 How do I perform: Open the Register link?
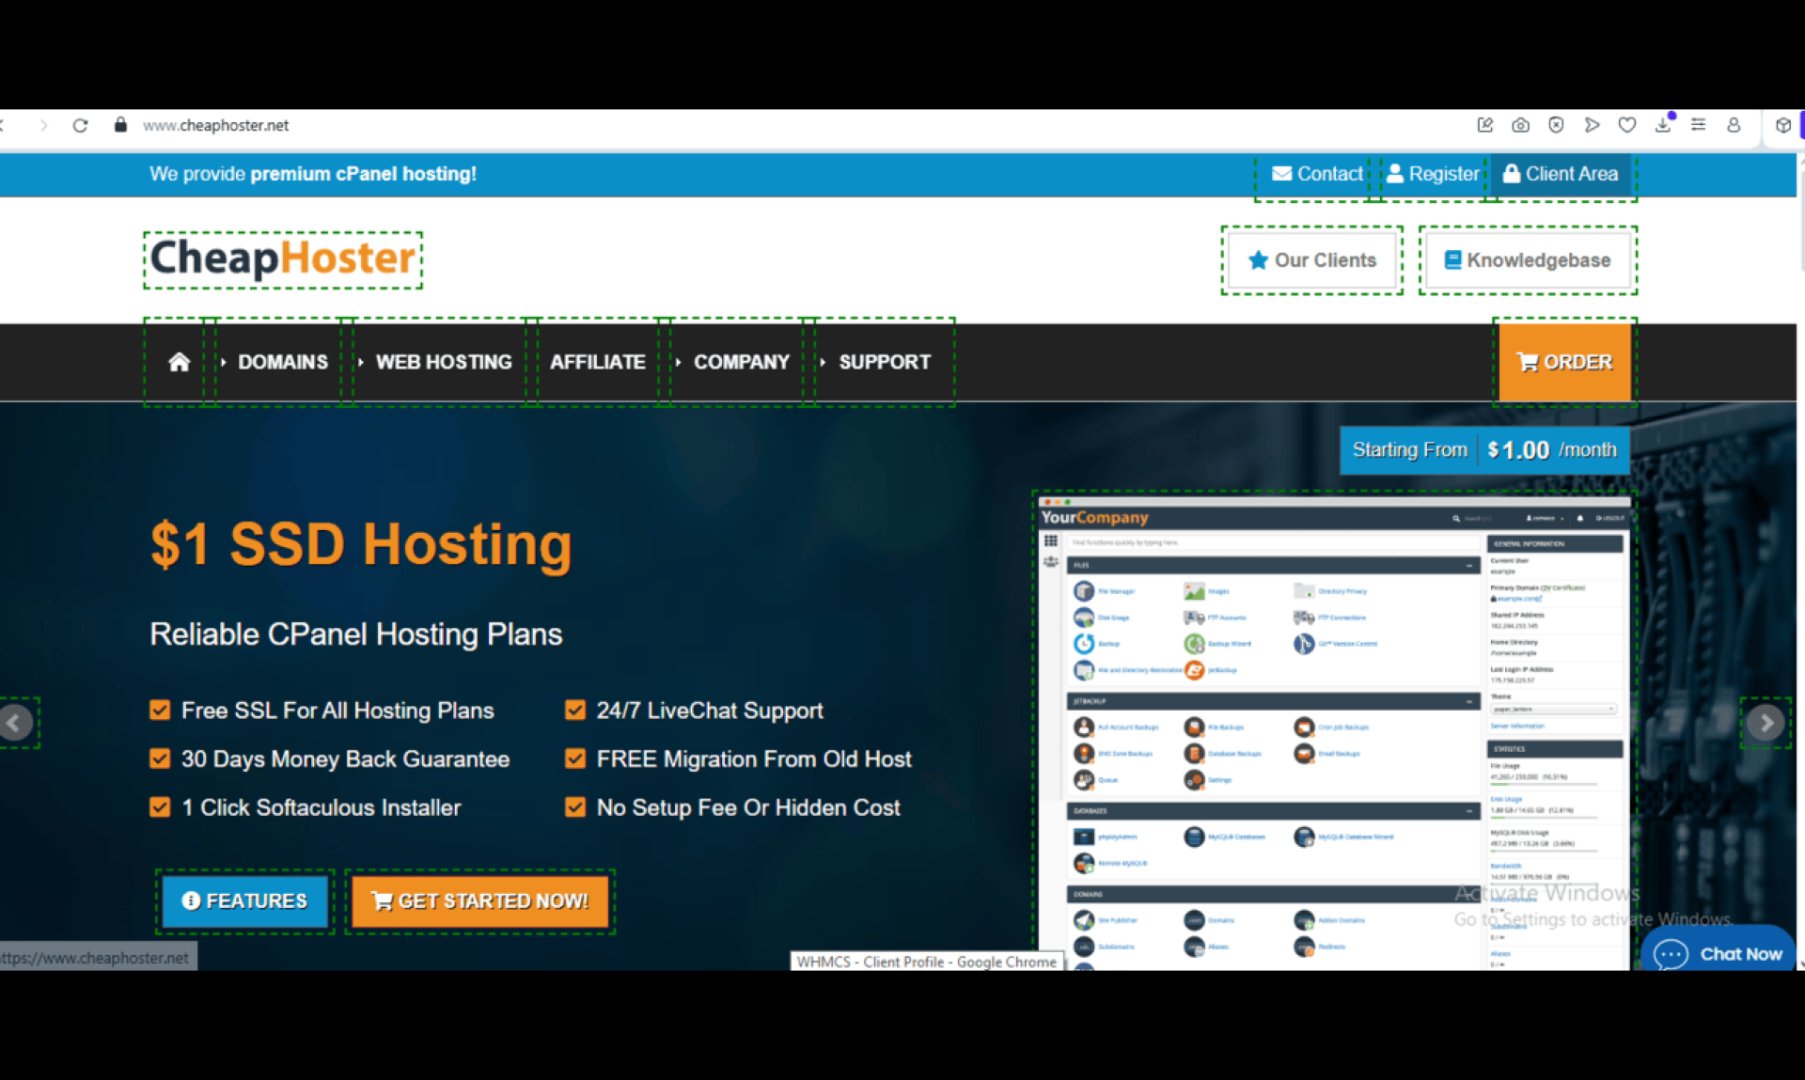coord(1433,174)
